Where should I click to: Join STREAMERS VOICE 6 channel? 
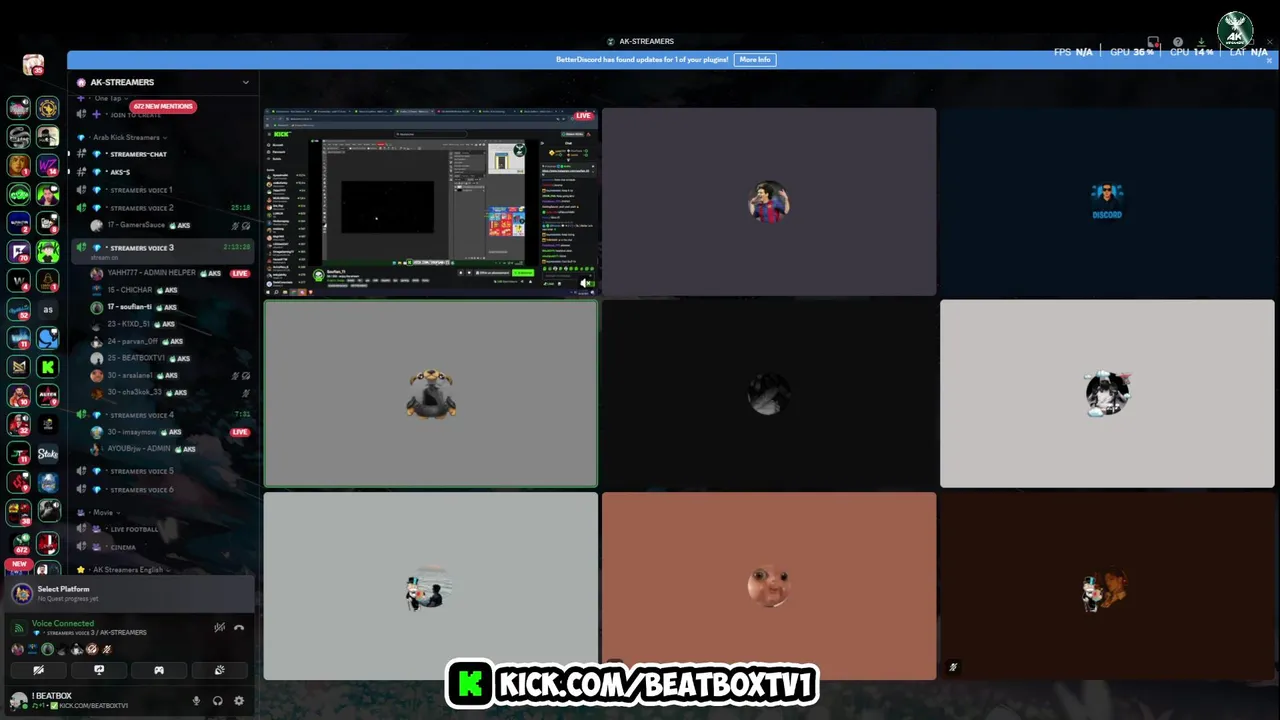(x=163, y=489)
